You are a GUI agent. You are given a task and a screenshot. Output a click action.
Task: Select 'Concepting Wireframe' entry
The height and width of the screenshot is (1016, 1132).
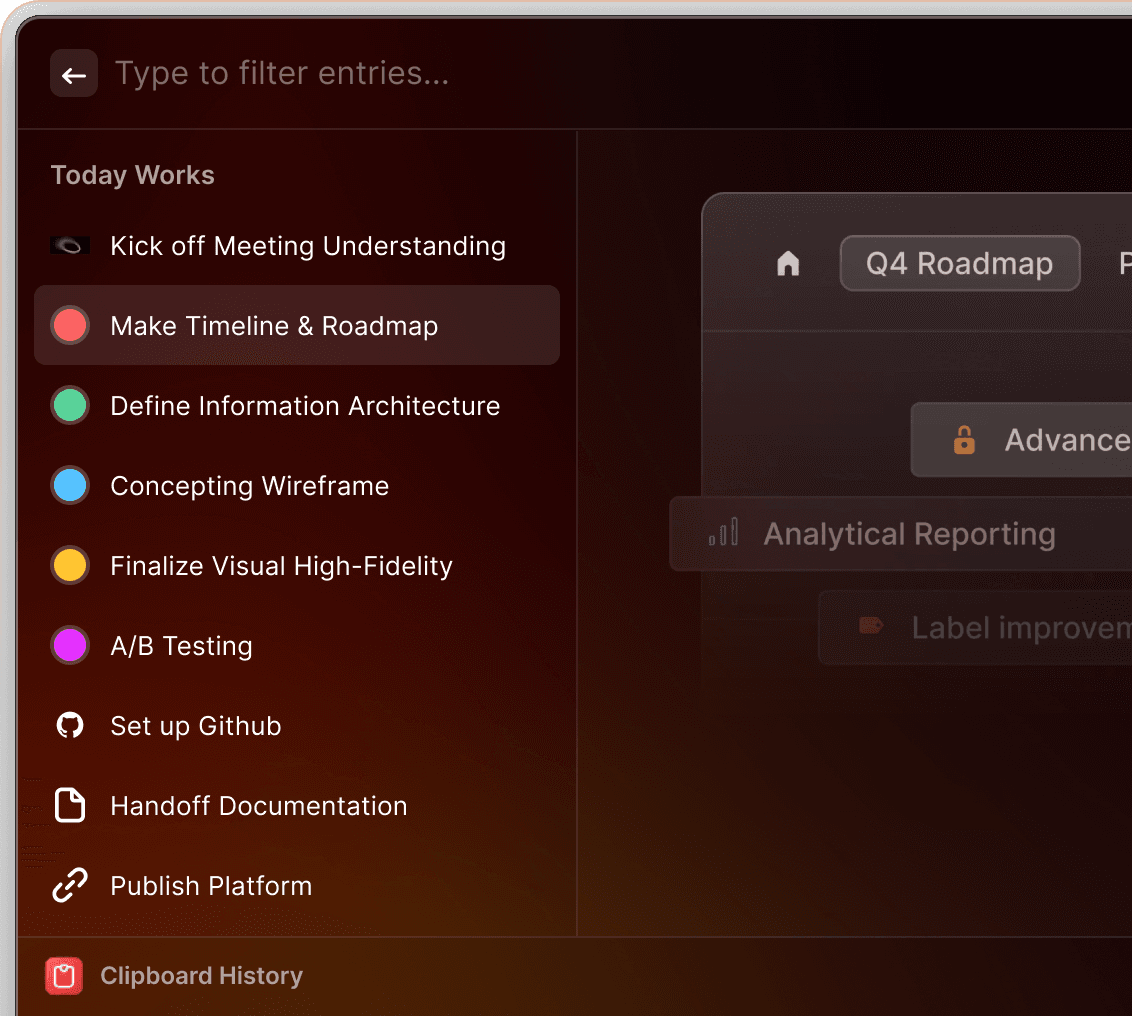[x=297, y=485]
